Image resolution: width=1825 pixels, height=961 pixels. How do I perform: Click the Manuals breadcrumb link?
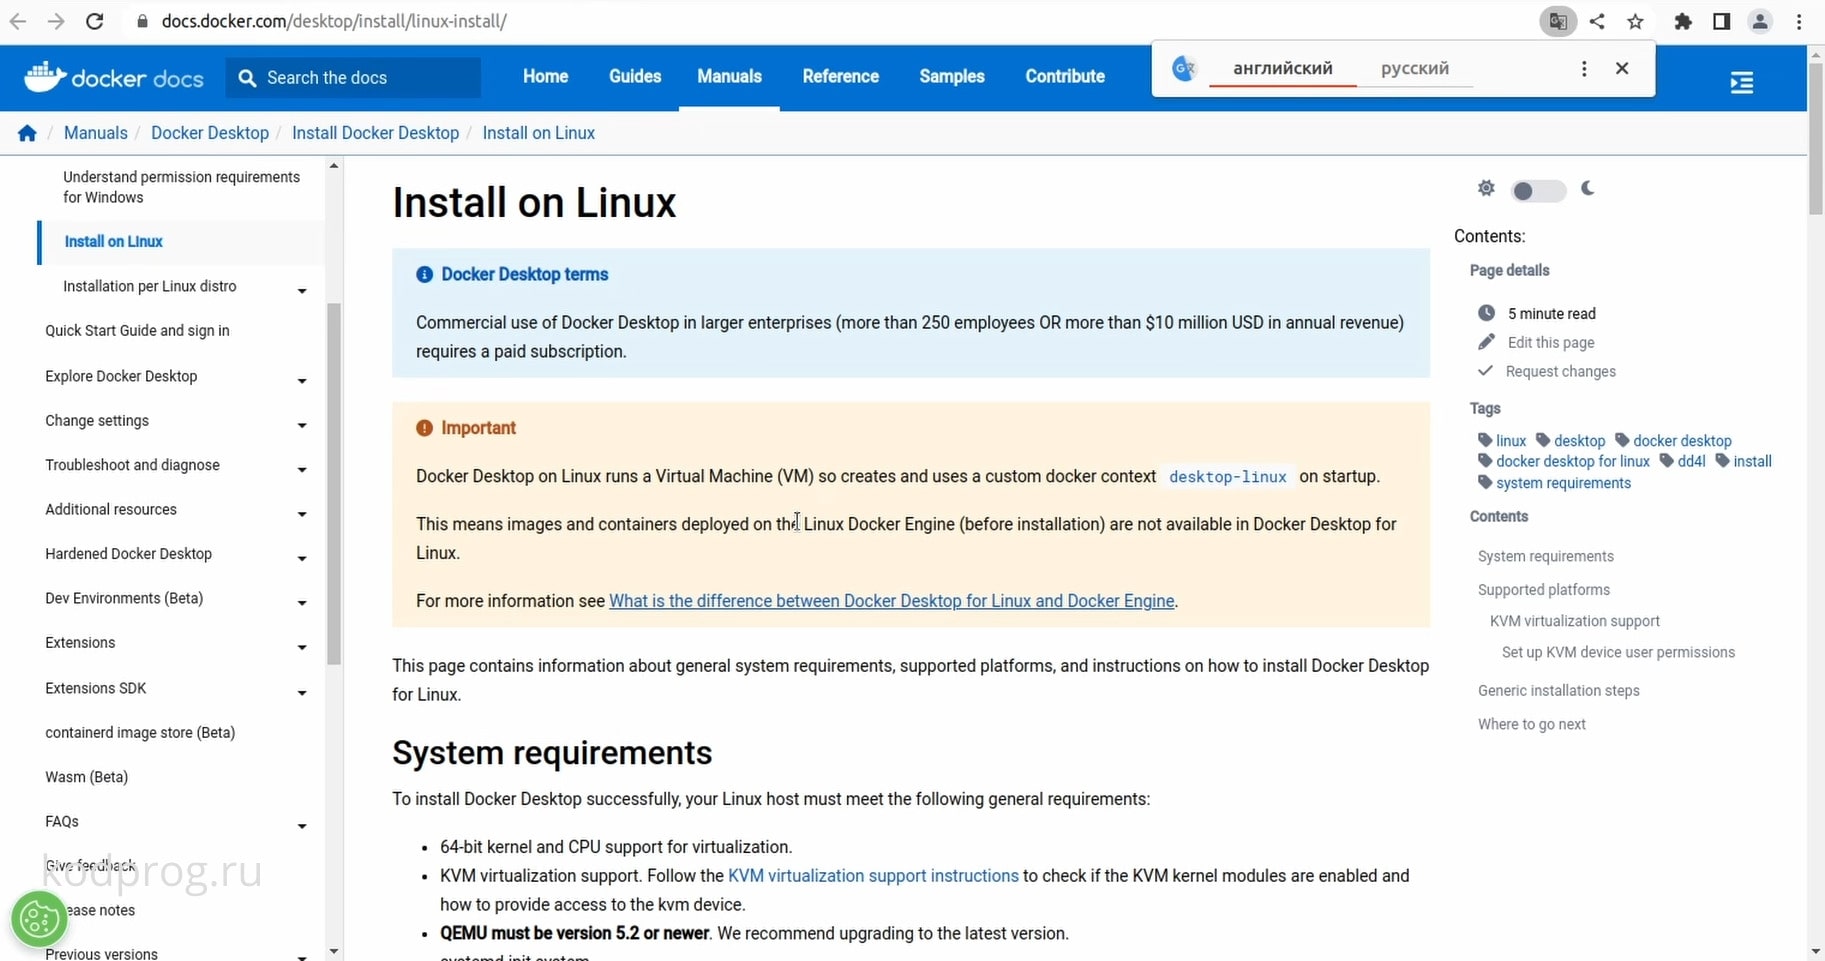(x=96, y=133)
